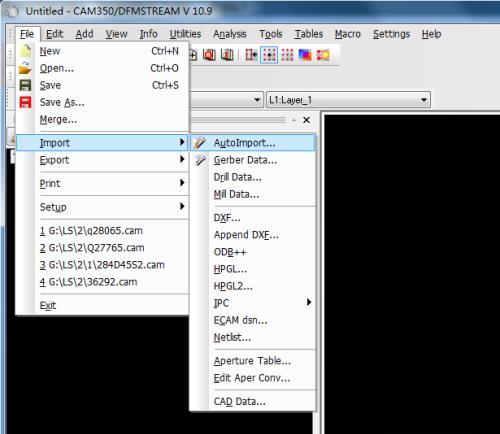
Task: Click the object snap toolbar icon
Action: click(x=251, y=55)
